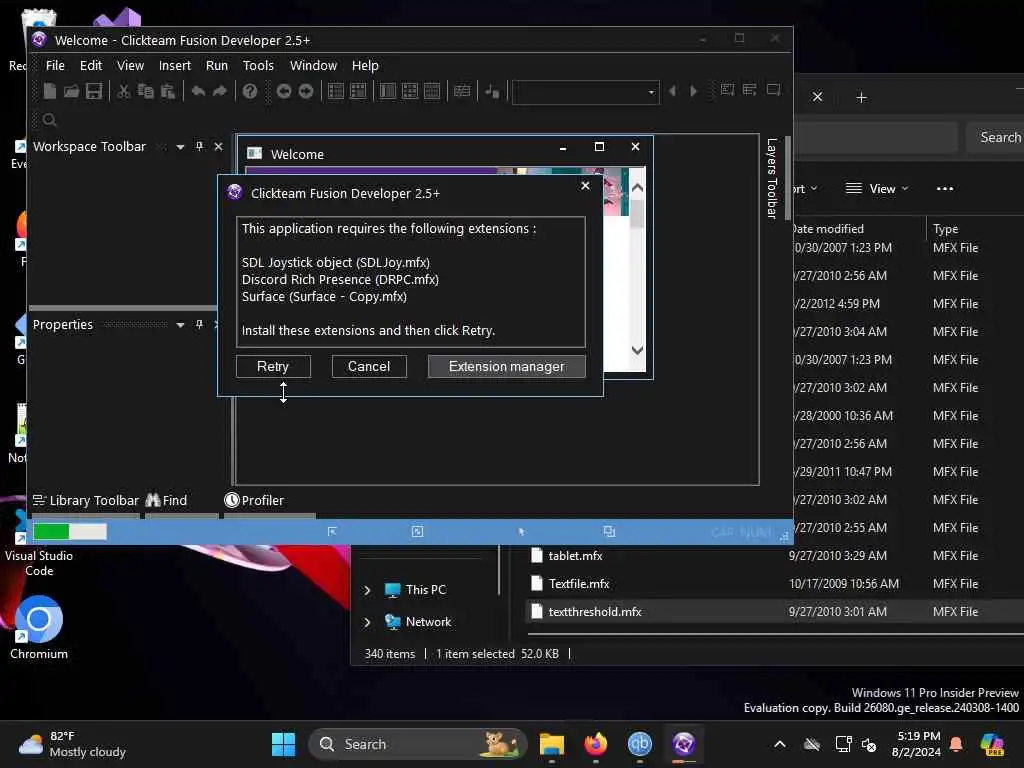The image size is (1024, 768).
Task: Close the Workspace Toolbar panel
Action: pyautogui.click(x=218, y=146)
